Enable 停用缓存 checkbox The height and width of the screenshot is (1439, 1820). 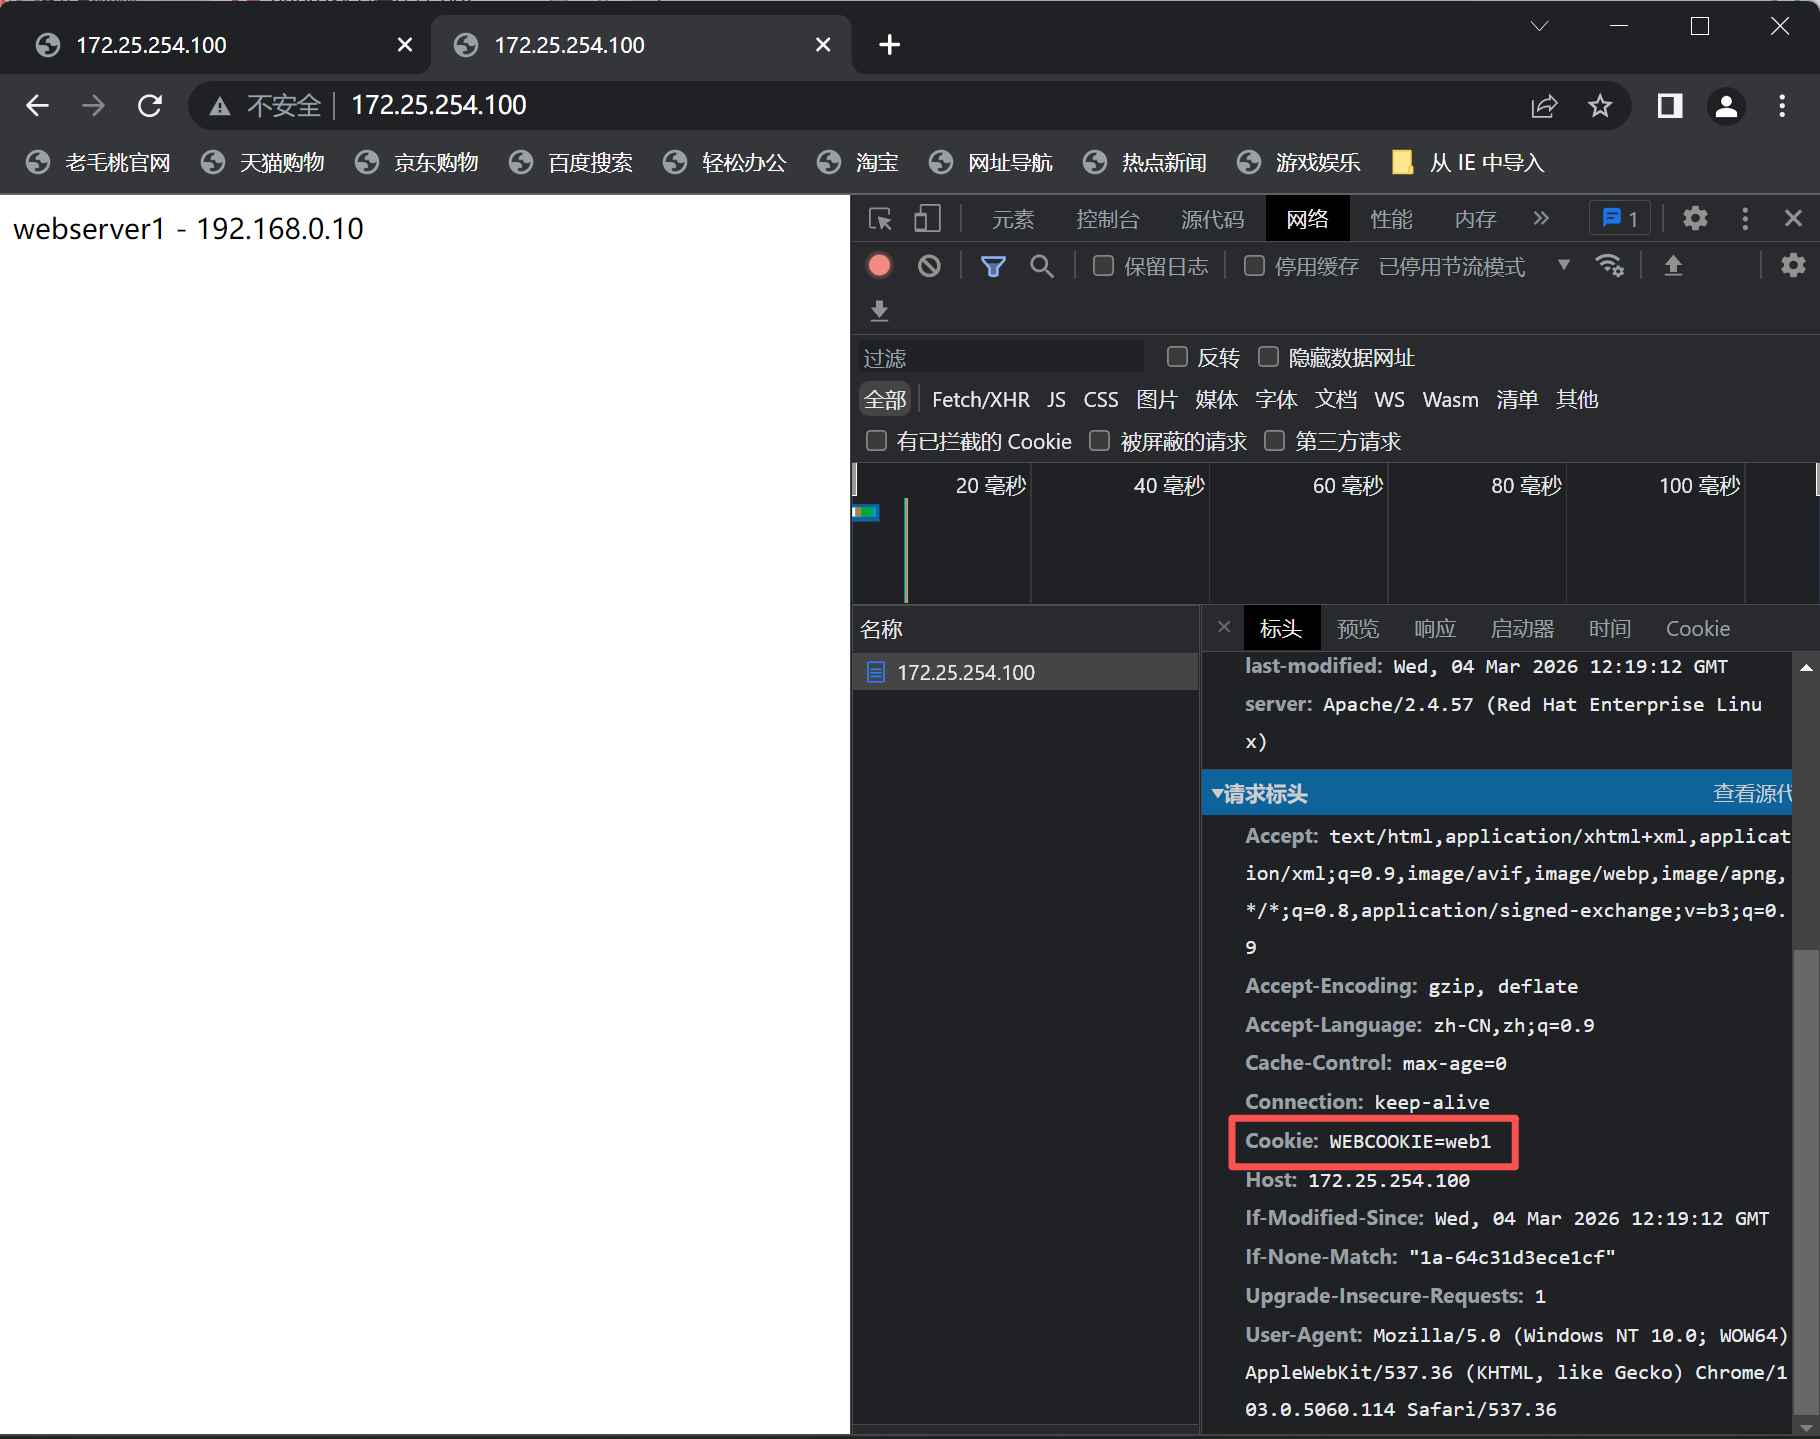(1254, 266)
